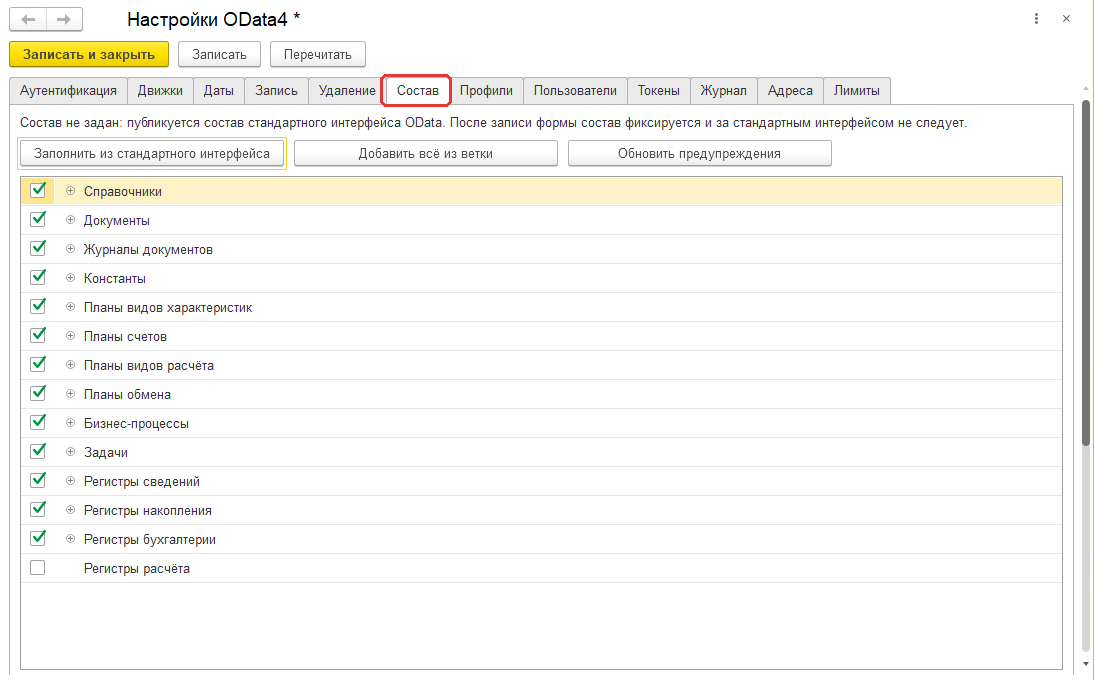Uncheck the Задачи checkbox
The height and width of the screenshot is (680, 1094).
point(38,451)
